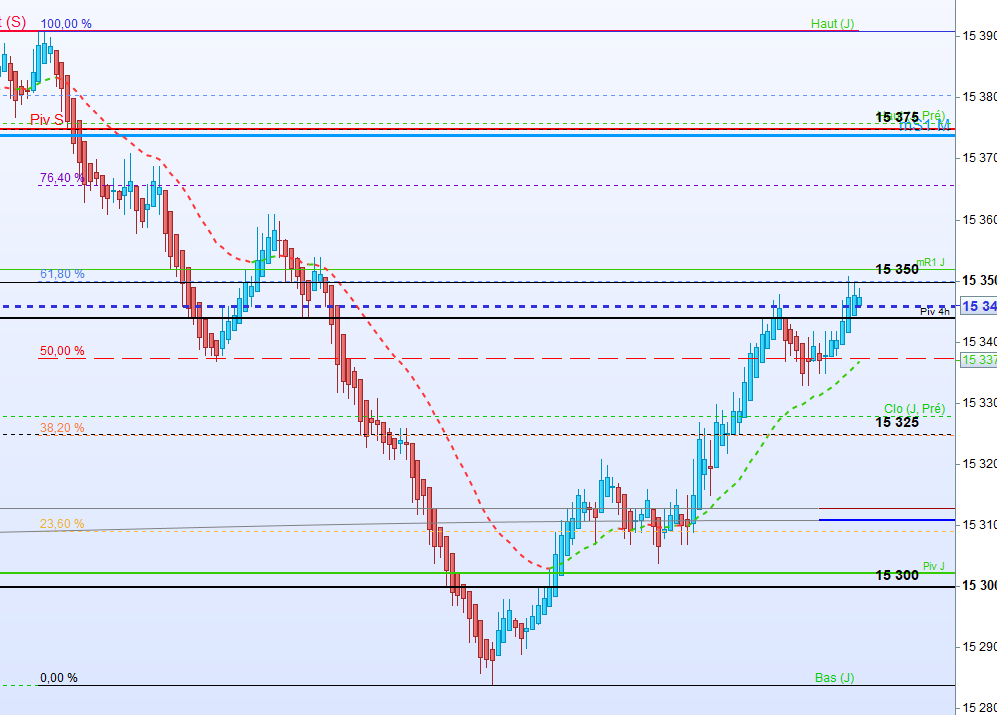
Task: Click the blue current price tag on the axis
Action: pos(979,306)
